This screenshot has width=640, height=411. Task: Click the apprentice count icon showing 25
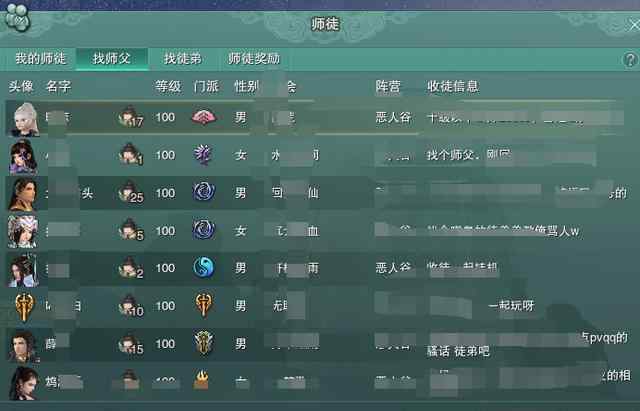pos(131,193)
